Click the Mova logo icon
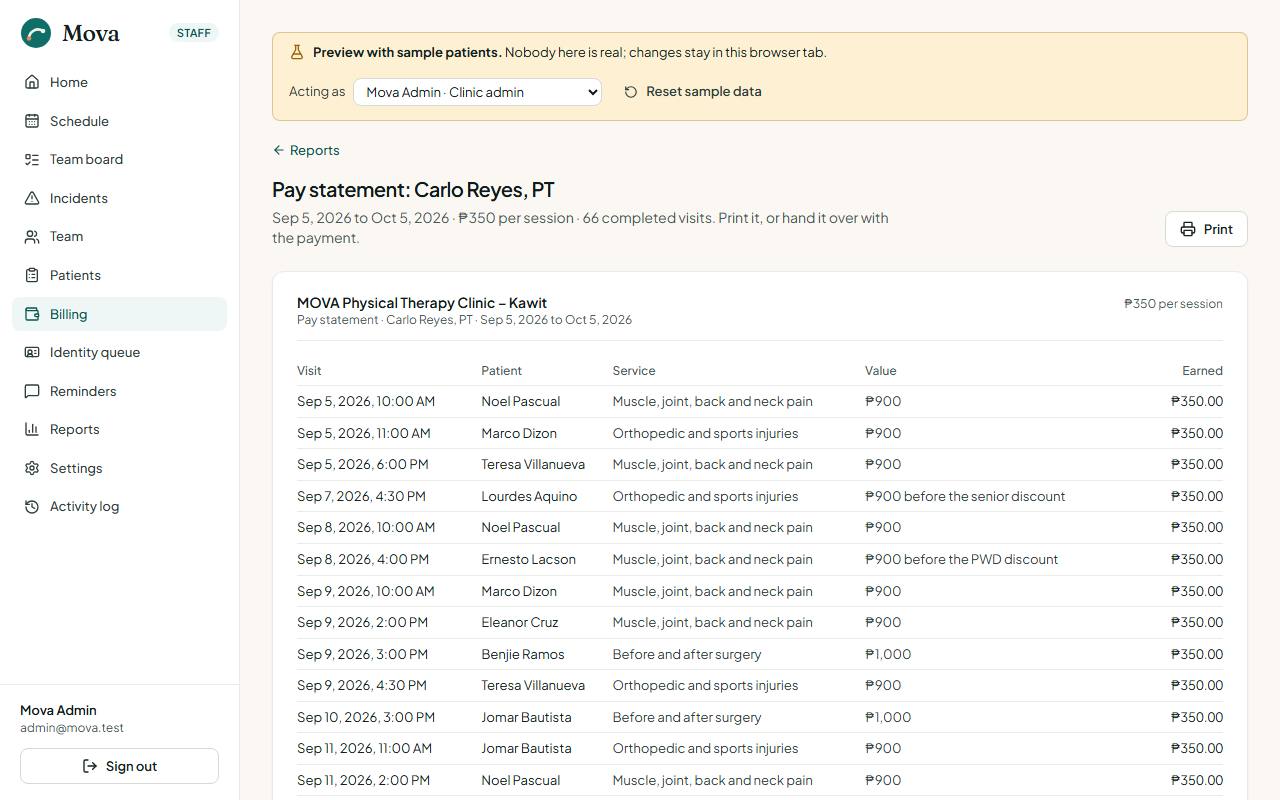 pos(36,33)
